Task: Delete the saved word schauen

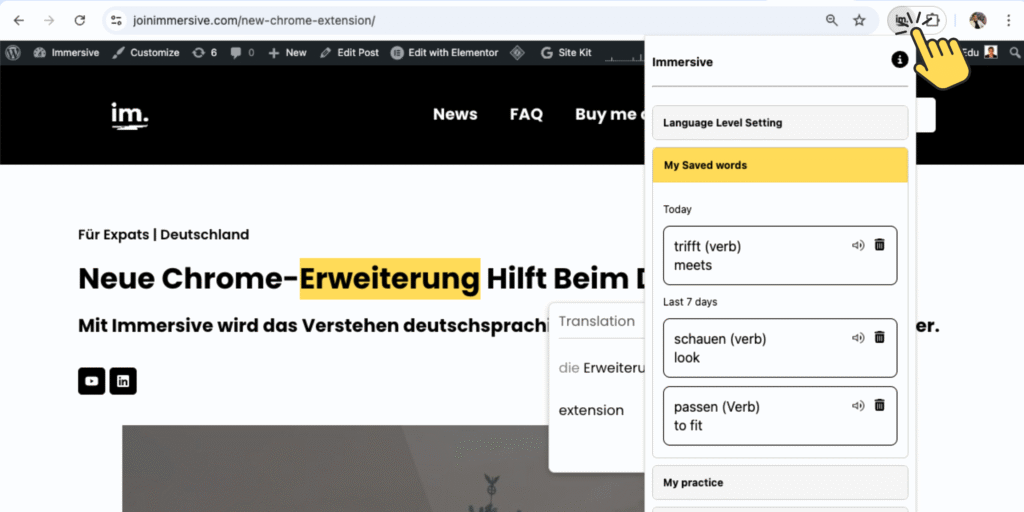Action: [x=879, y=338]
